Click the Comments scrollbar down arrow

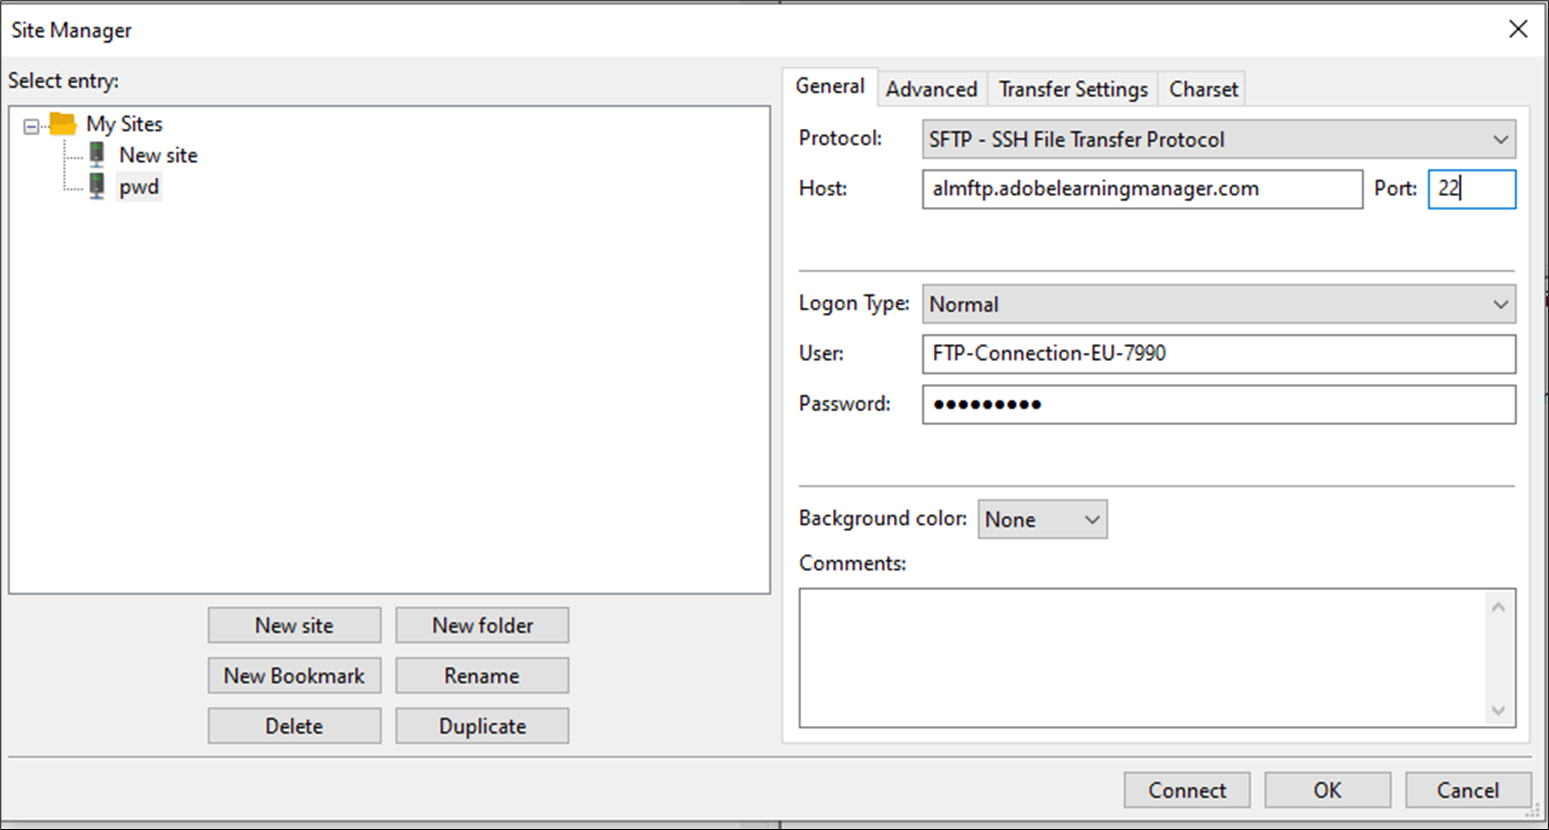coord(1498,711)
